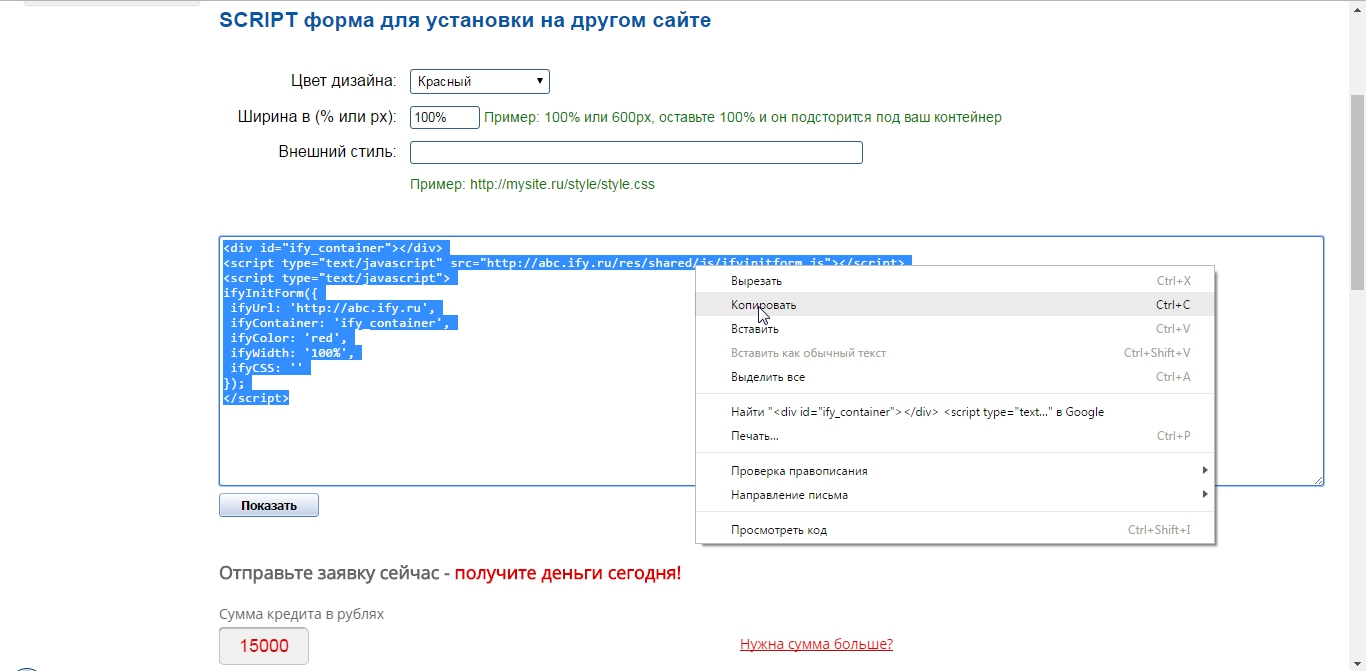Select Найти in Google context menu entry
This screenshot has width=1366, height=671.
955,412
